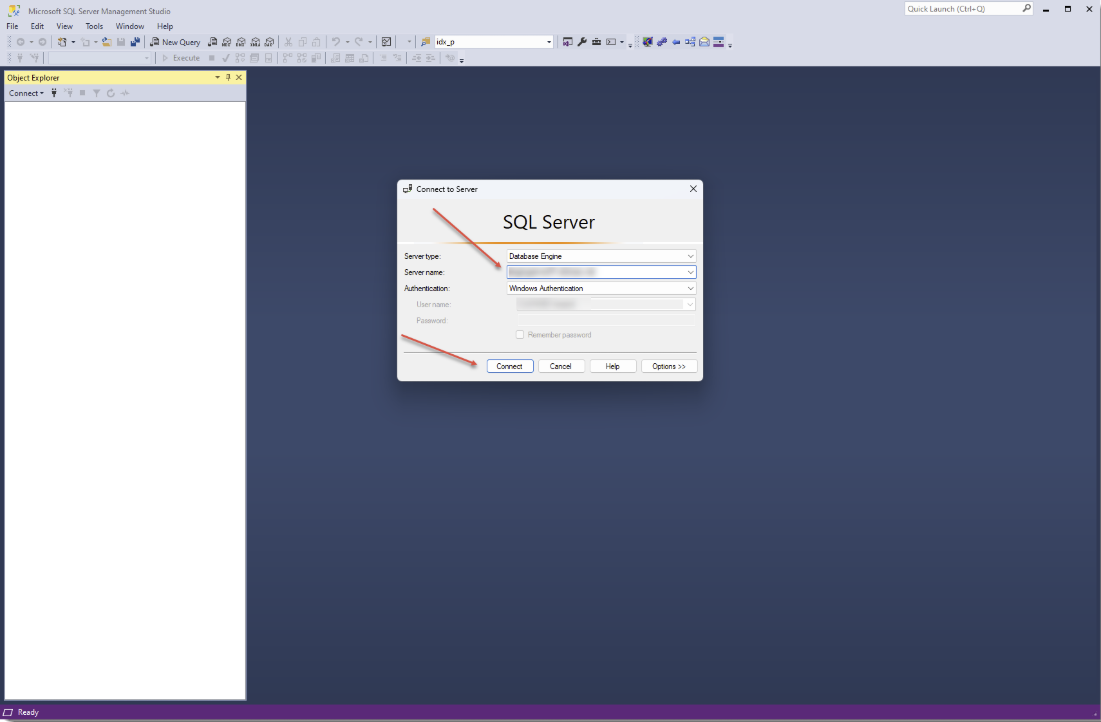Open the Server name combo box arrow
Screen dimensions: 1101x722
[x=690, y=273]
